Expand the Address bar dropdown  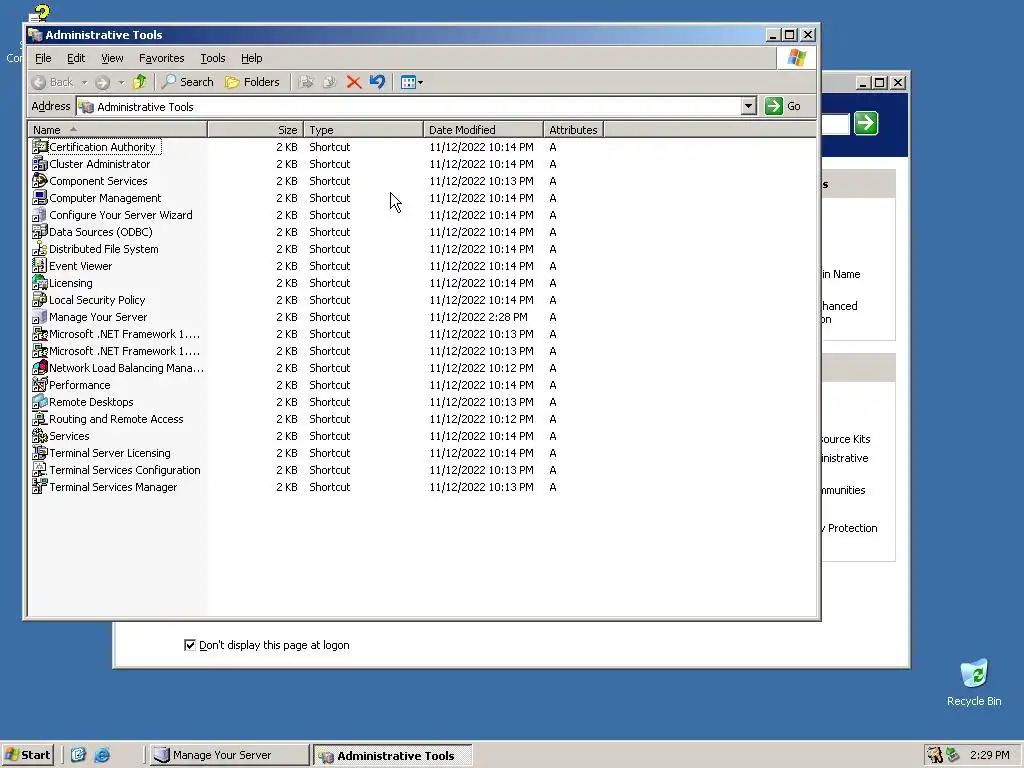point(748,106)
